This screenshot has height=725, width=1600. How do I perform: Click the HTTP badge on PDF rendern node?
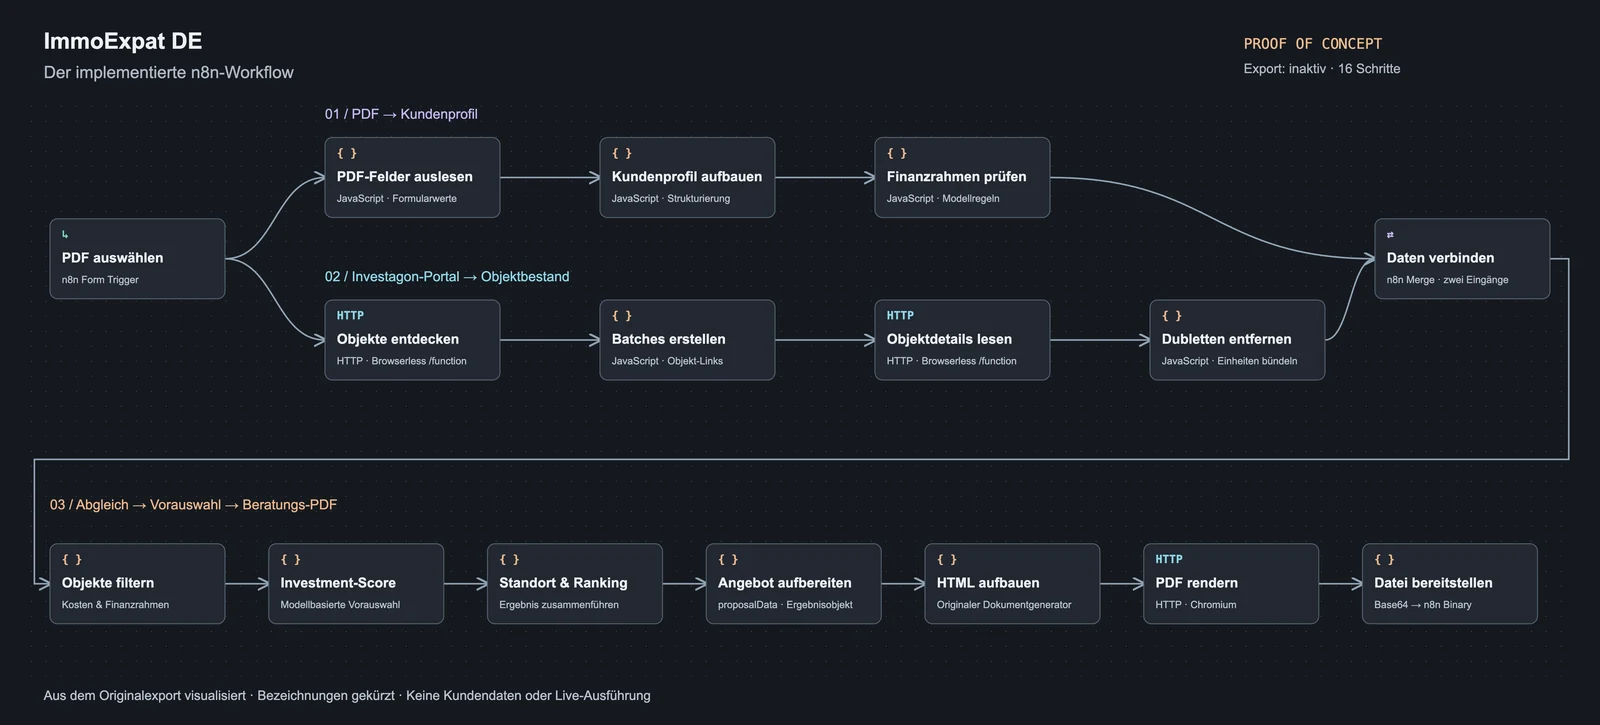[1169, 560]
